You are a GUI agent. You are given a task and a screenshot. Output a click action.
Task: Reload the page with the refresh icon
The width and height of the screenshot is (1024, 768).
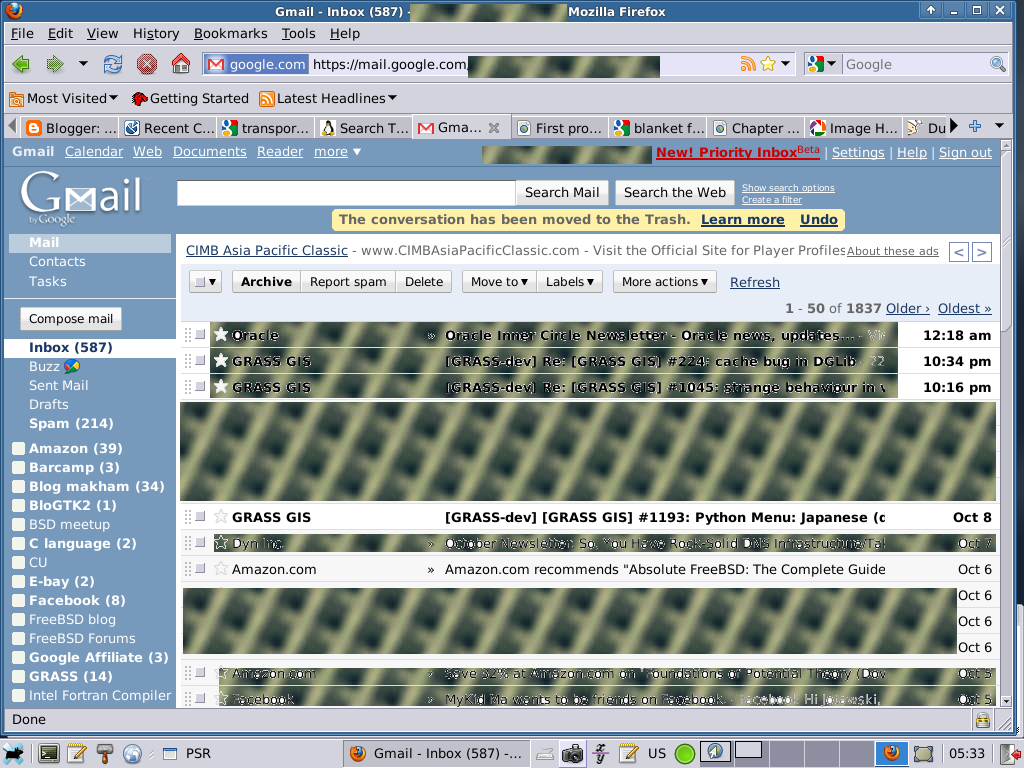pyautogui.click(x=113, y=64)
